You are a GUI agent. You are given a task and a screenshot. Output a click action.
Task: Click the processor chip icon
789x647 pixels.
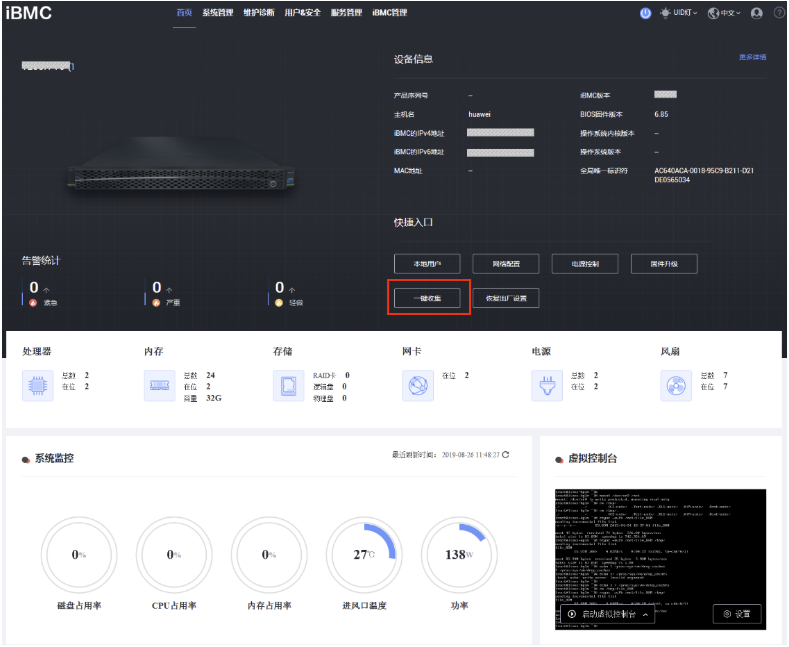coord(38,385)
